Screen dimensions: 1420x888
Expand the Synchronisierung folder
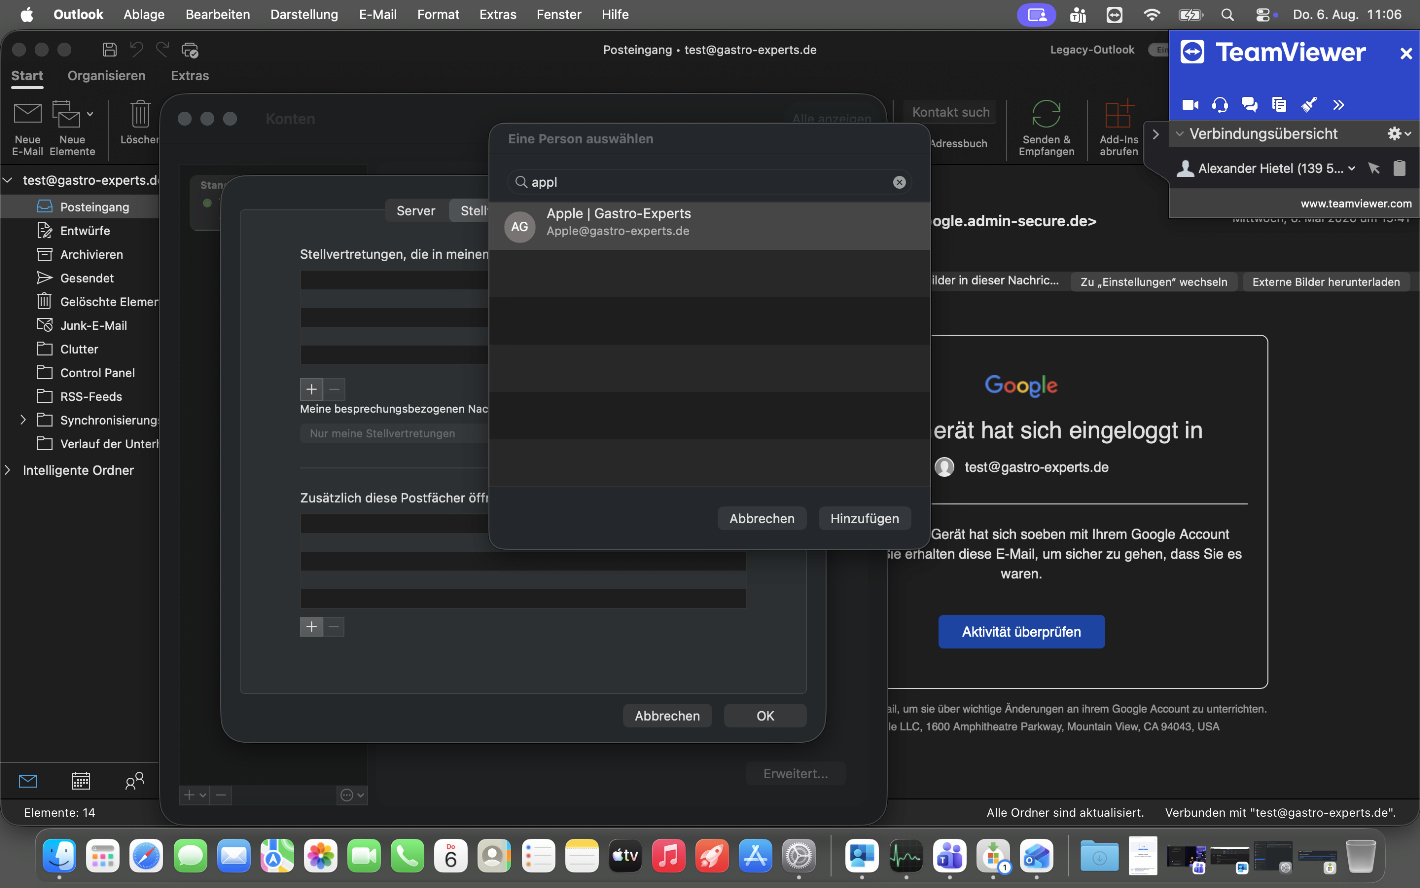click(23, 420)
